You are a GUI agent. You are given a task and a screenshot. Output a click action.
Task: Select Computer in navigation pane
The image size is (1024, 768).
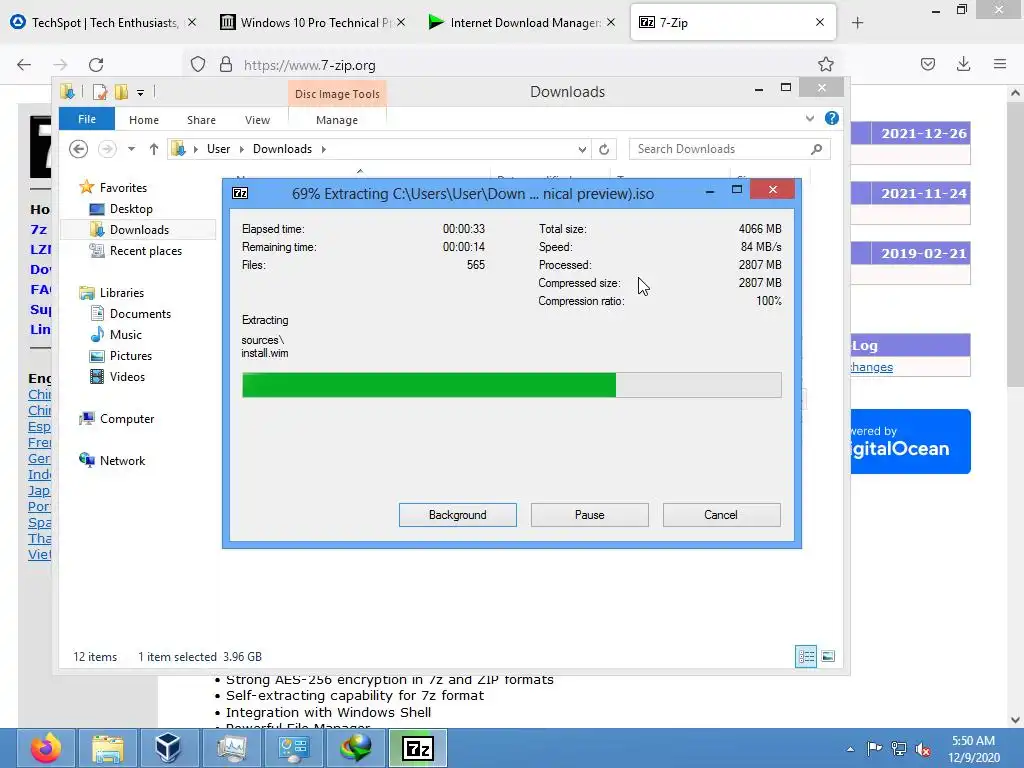click(x=127, y=419)
